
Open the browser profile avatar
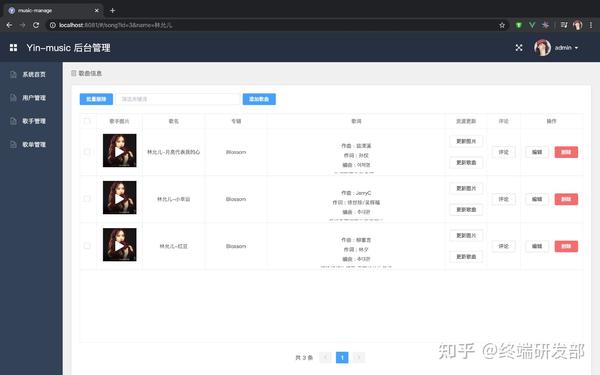[577, 25]
